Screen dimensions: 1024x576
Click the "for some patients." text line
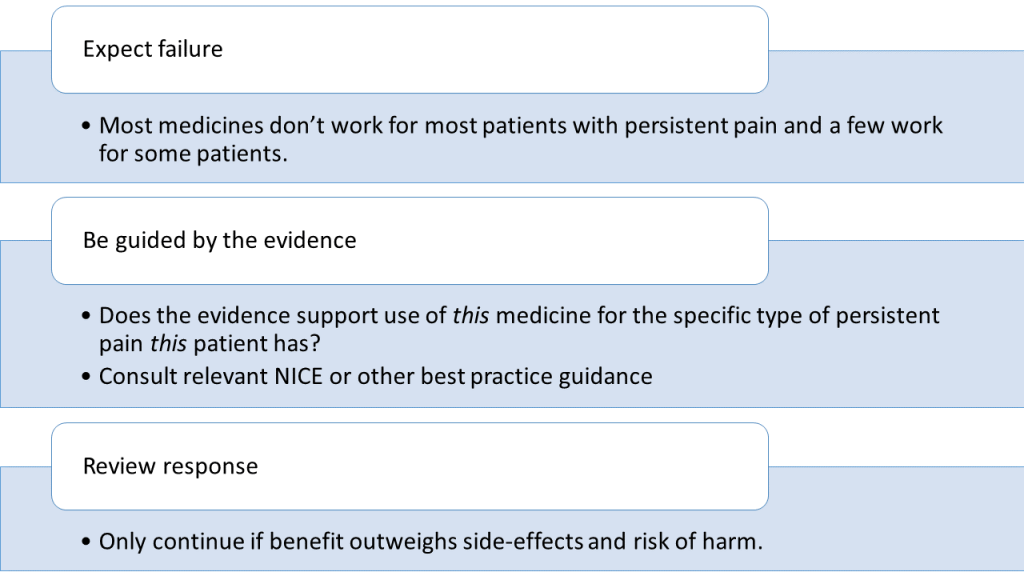coord(193,153)
